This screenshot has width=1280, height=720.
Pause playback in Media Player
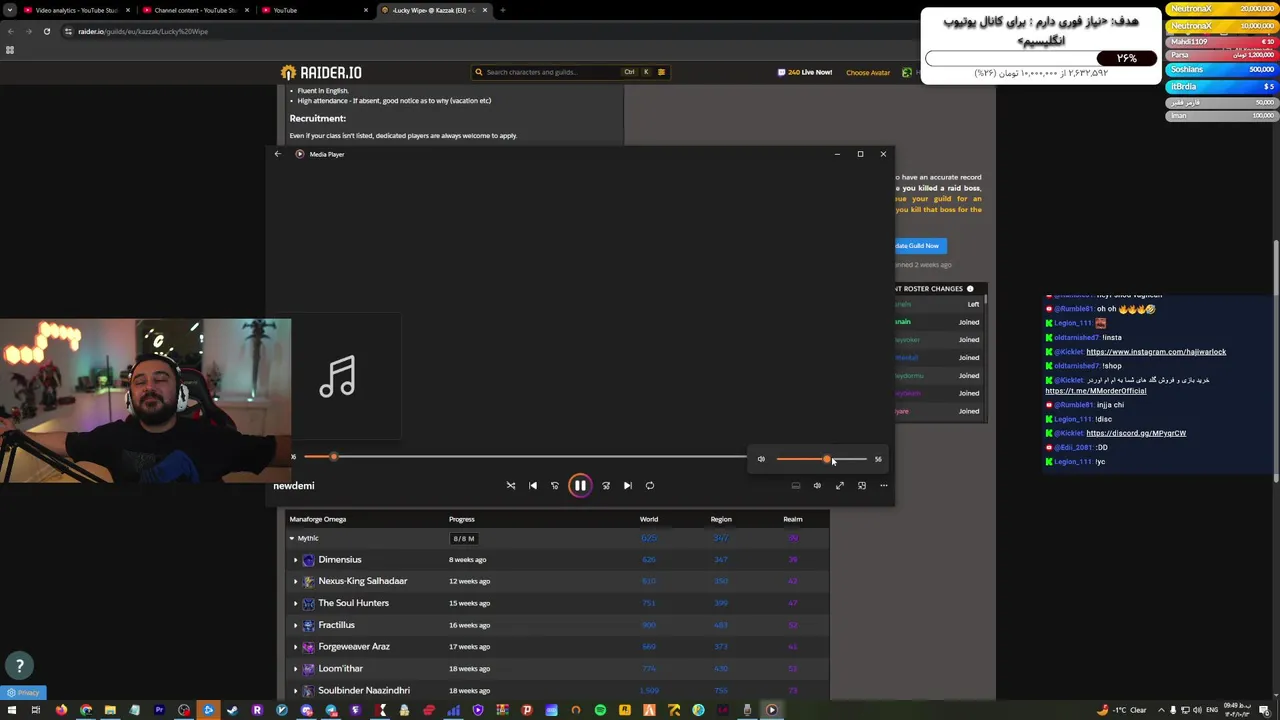pyautogui.click(x=580, y=485)
